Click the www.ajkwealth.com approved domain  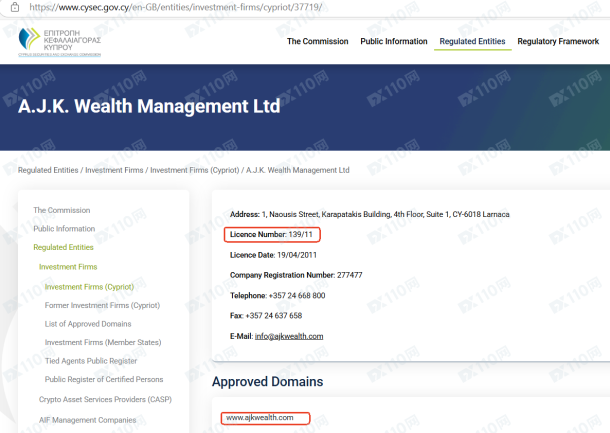[258, 417]
